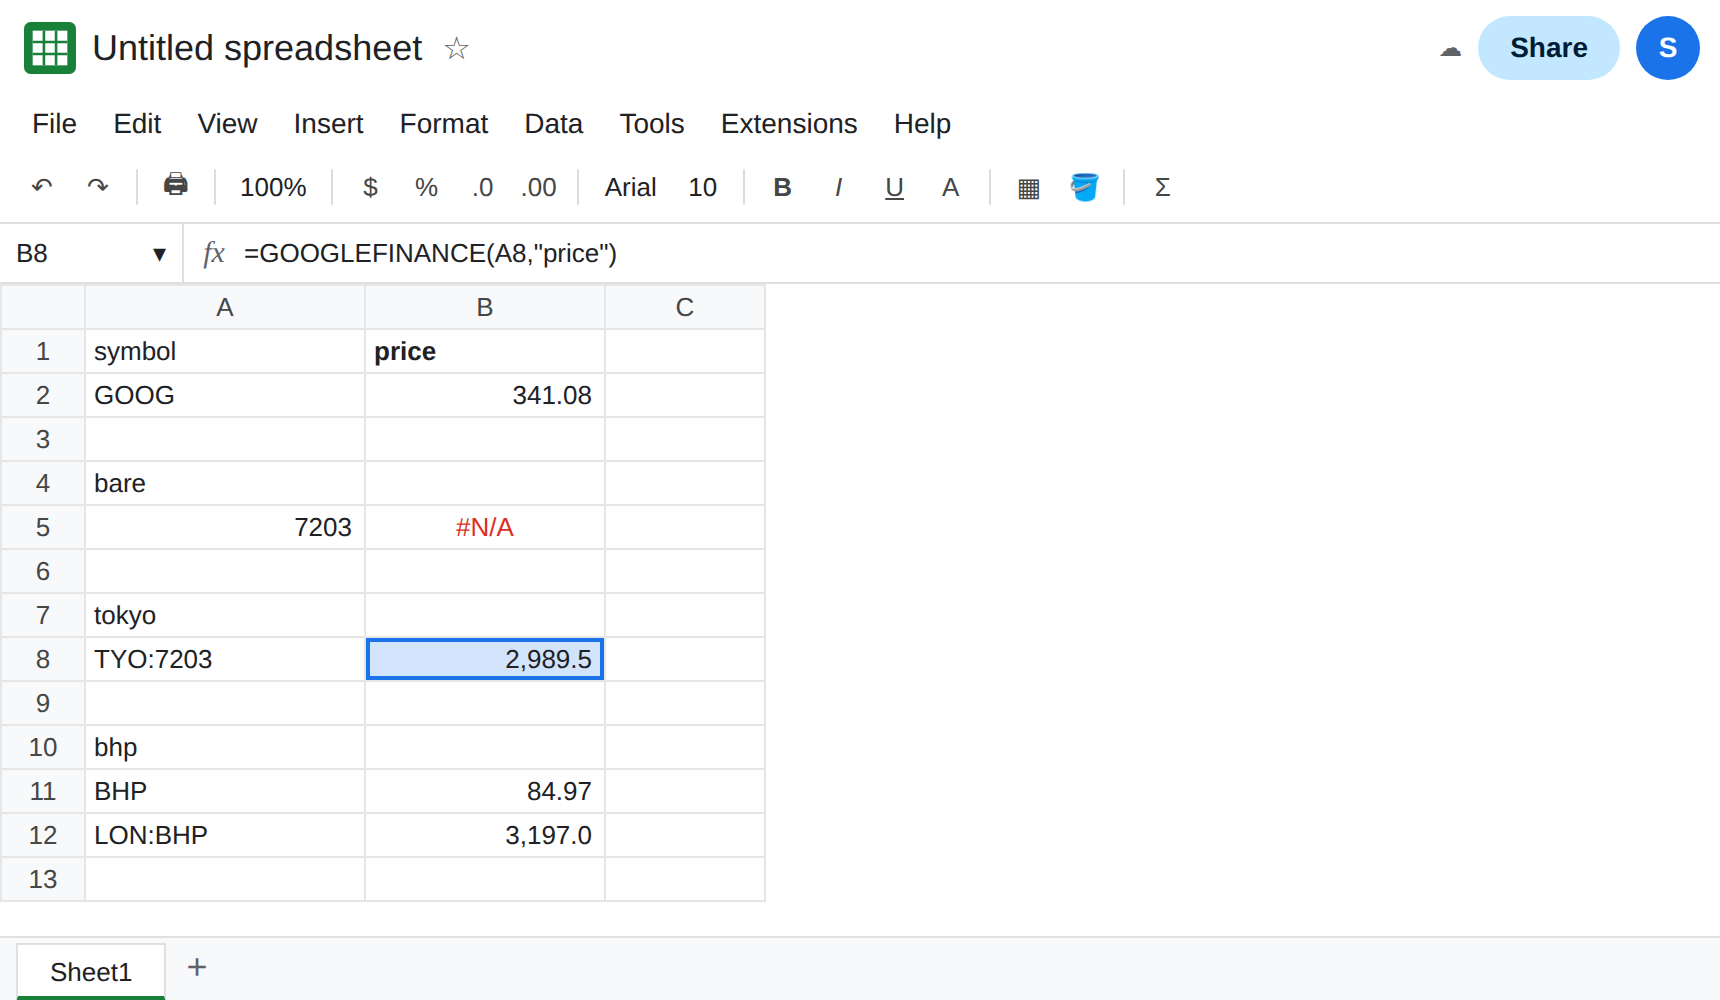Select row 5 header
This screenshot has width=1720, height=1000.
tap(43, 527)
